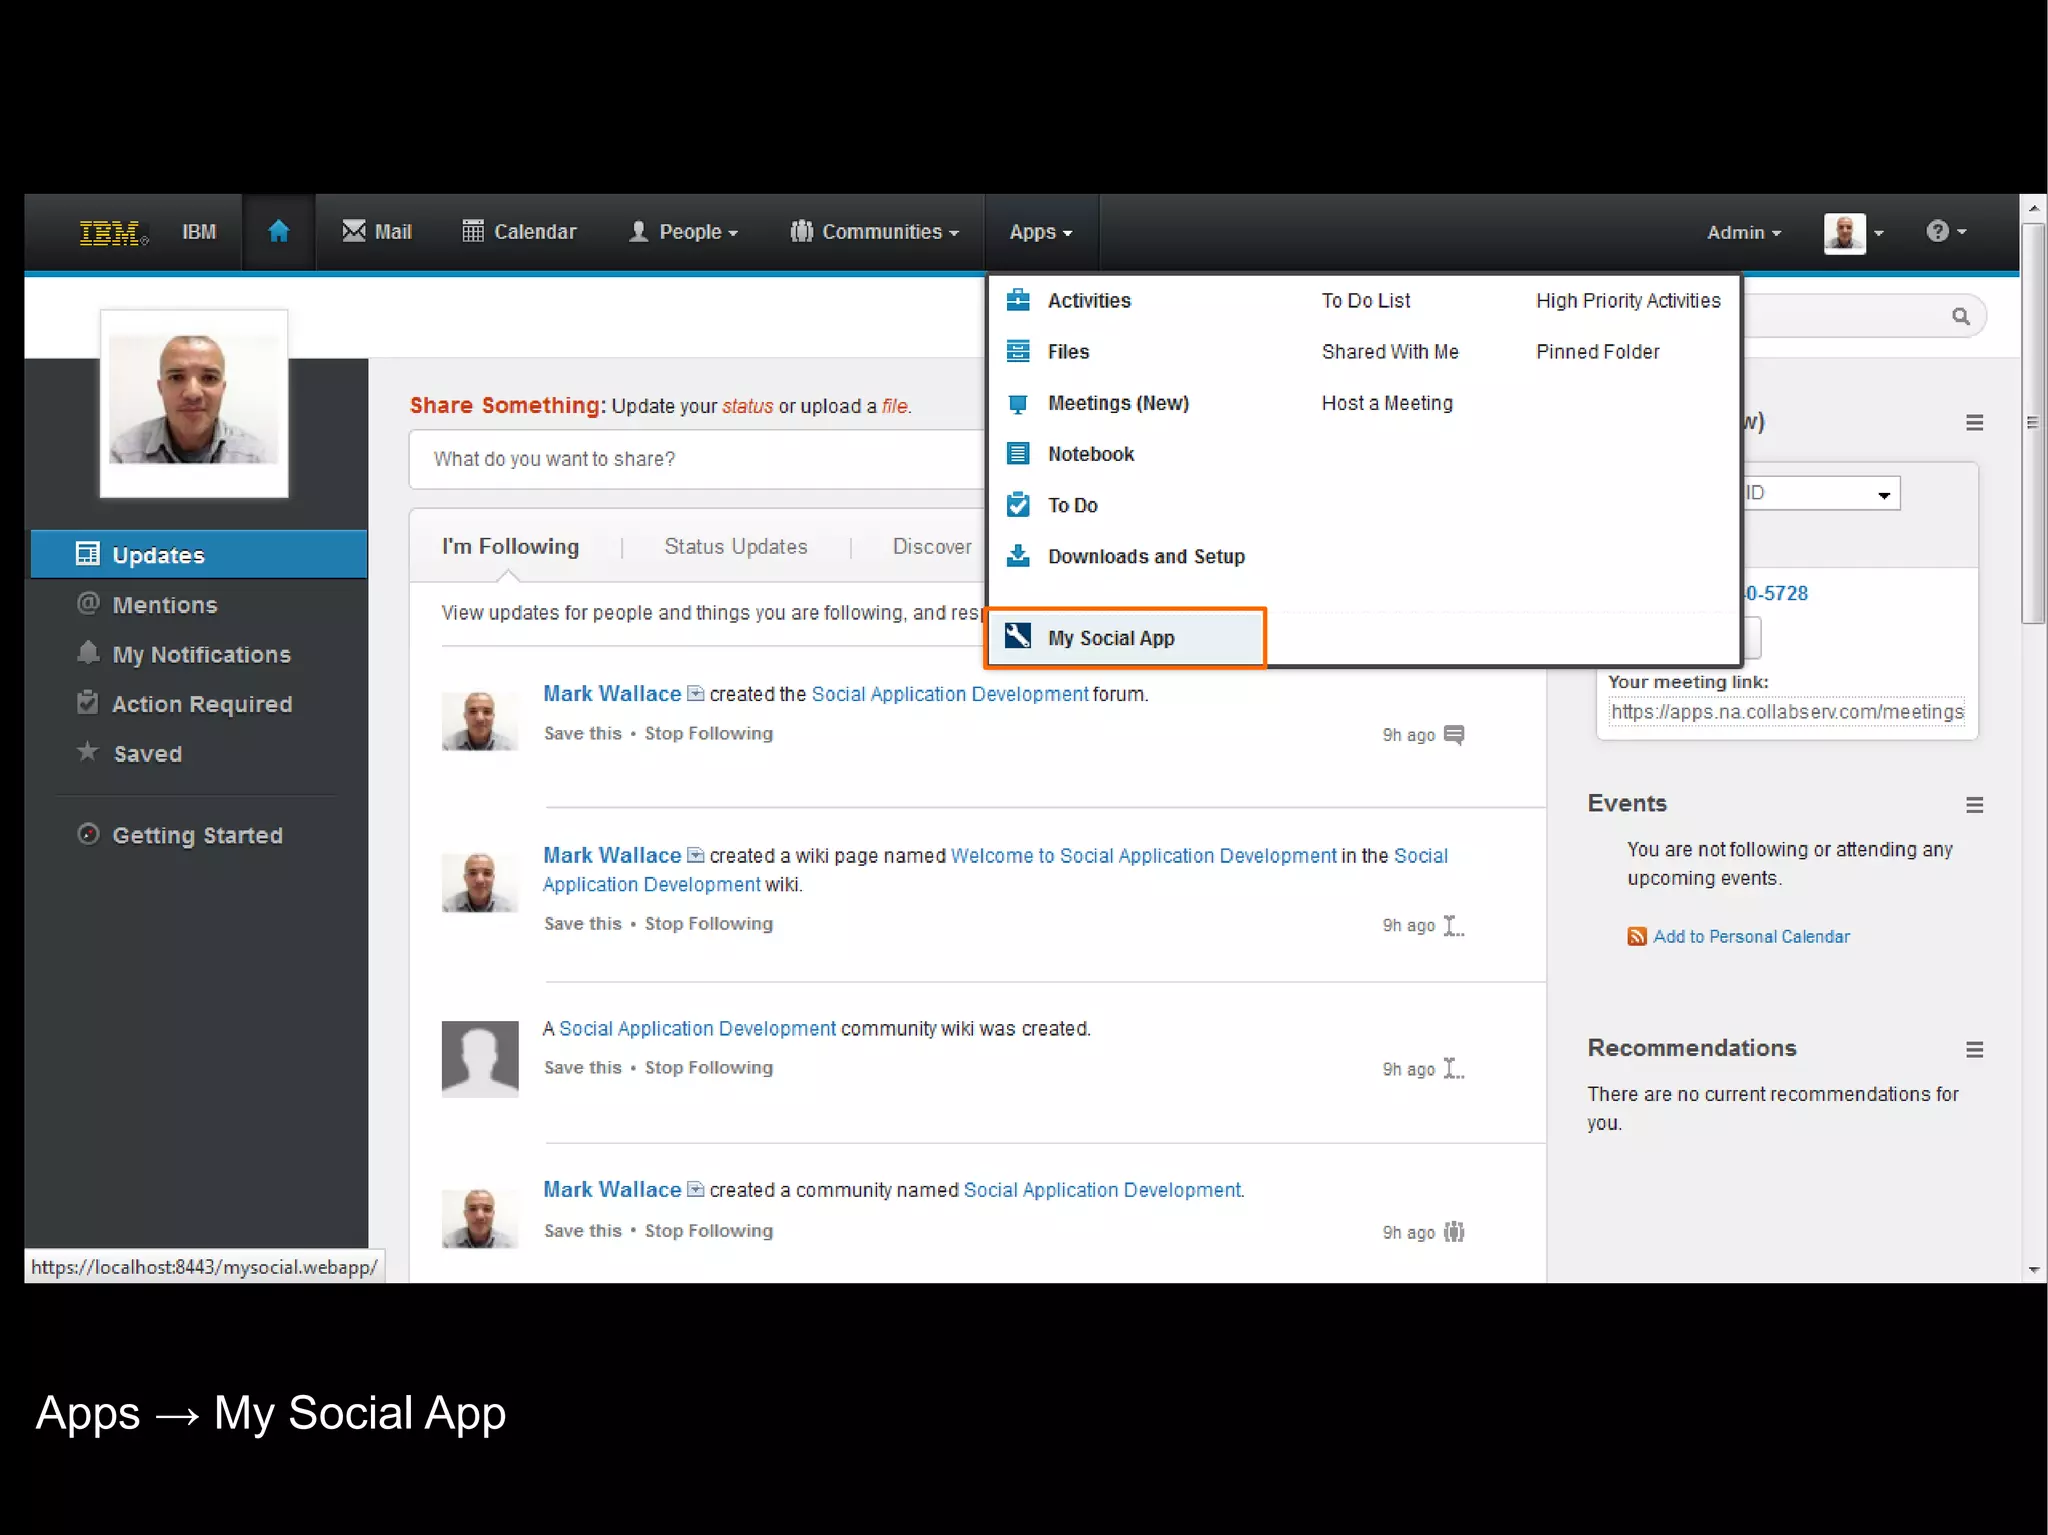Viewport: 2048px width, 1535px height.
Task: Open Files from Apps menu
Action: 1068,352
